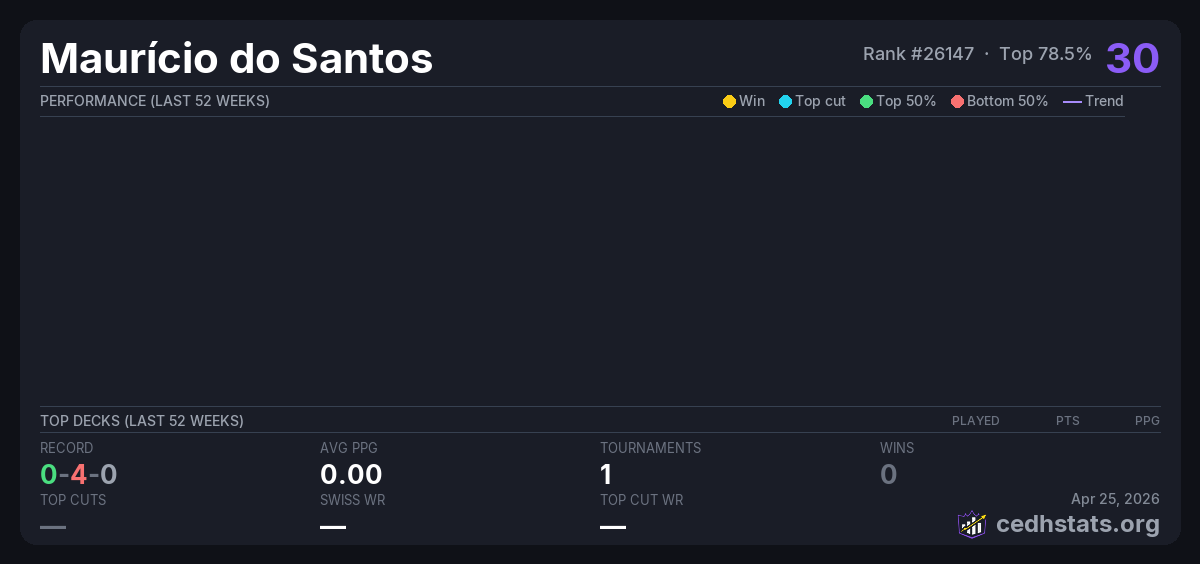The width and height of the screenshot is (1200, 564).
Task: Click the purple Trend line marker
Action: (x=1071, y=101)
